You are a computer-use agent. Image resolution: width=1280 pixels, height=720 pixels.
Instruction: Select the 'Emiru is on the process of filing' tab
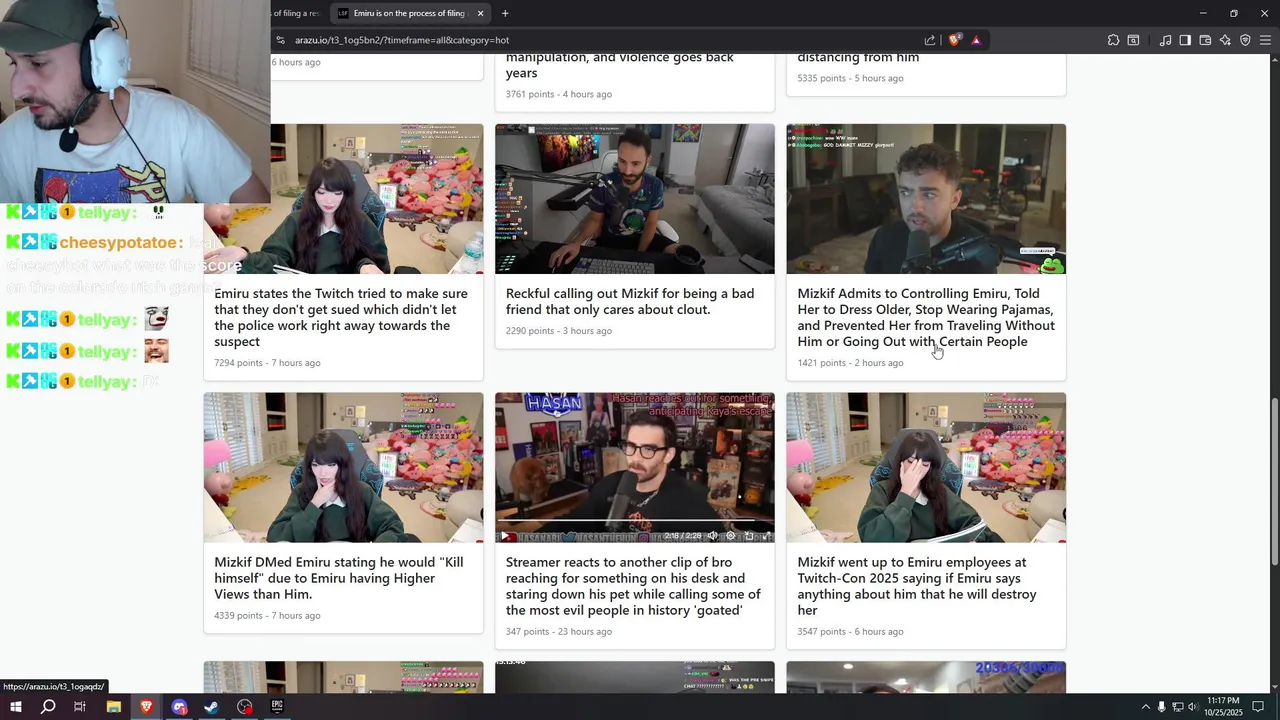[409, 13]
